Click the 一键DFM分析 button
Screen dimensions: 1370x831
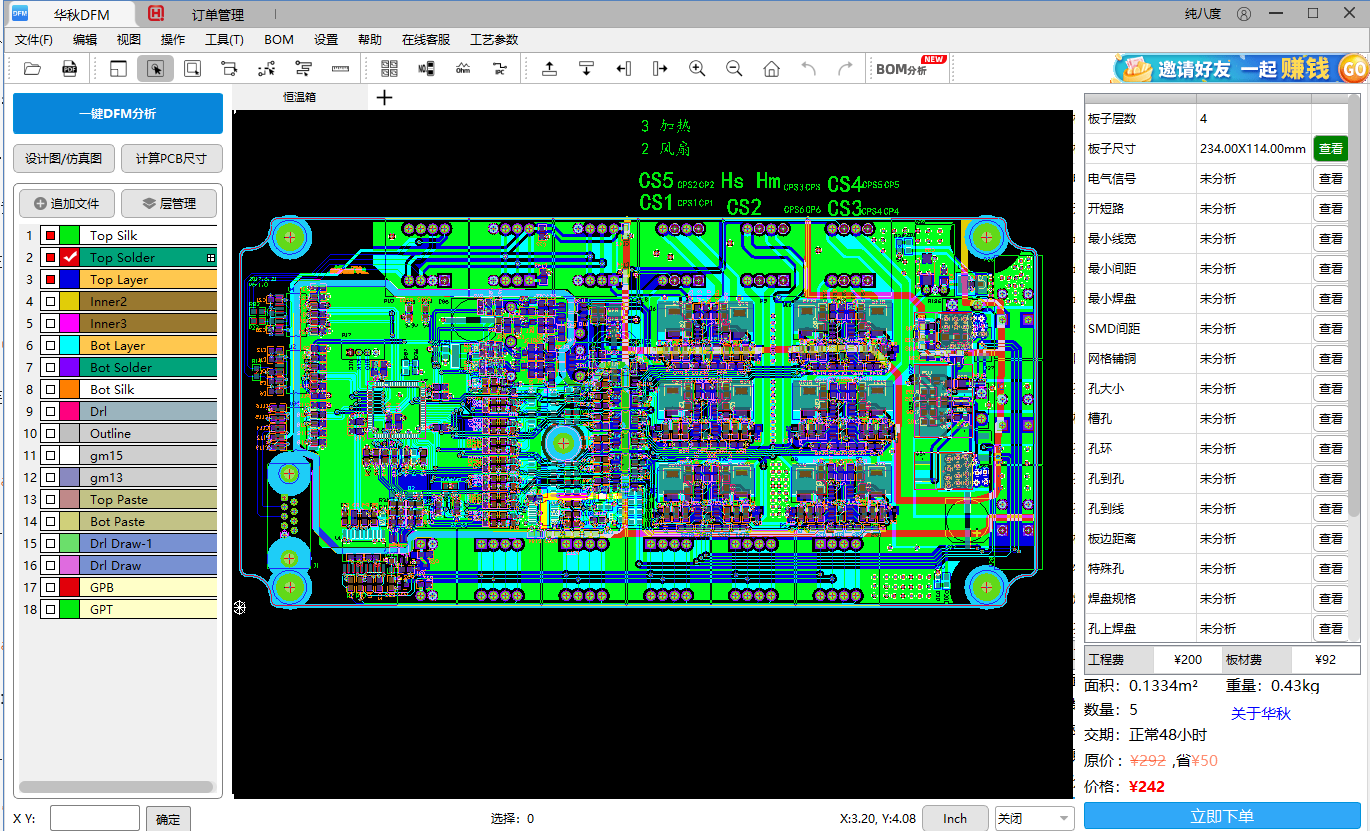(118, 114)
